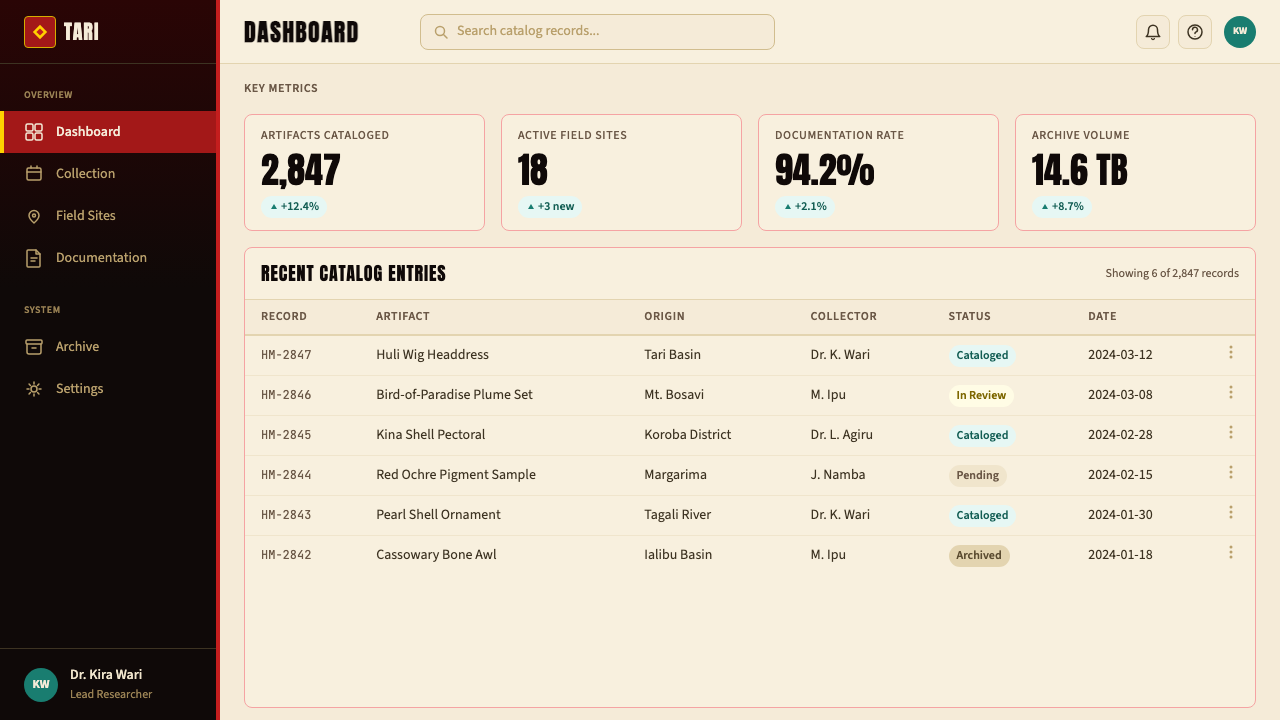
Task: Open Documentation menu item
Action: 108,258
